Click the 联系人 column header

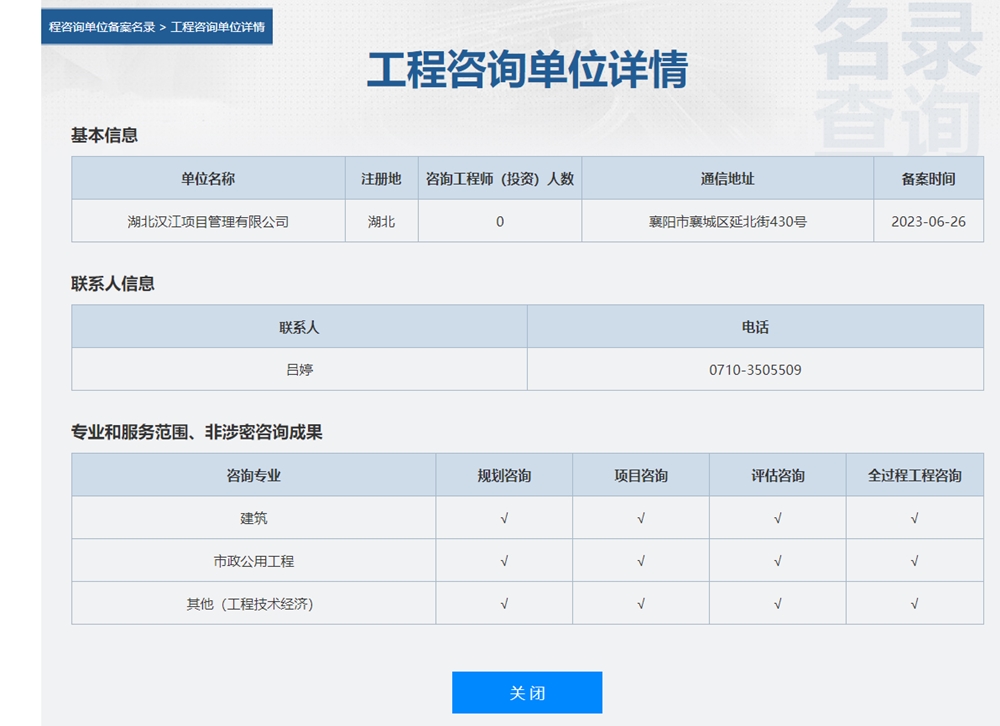299,327
